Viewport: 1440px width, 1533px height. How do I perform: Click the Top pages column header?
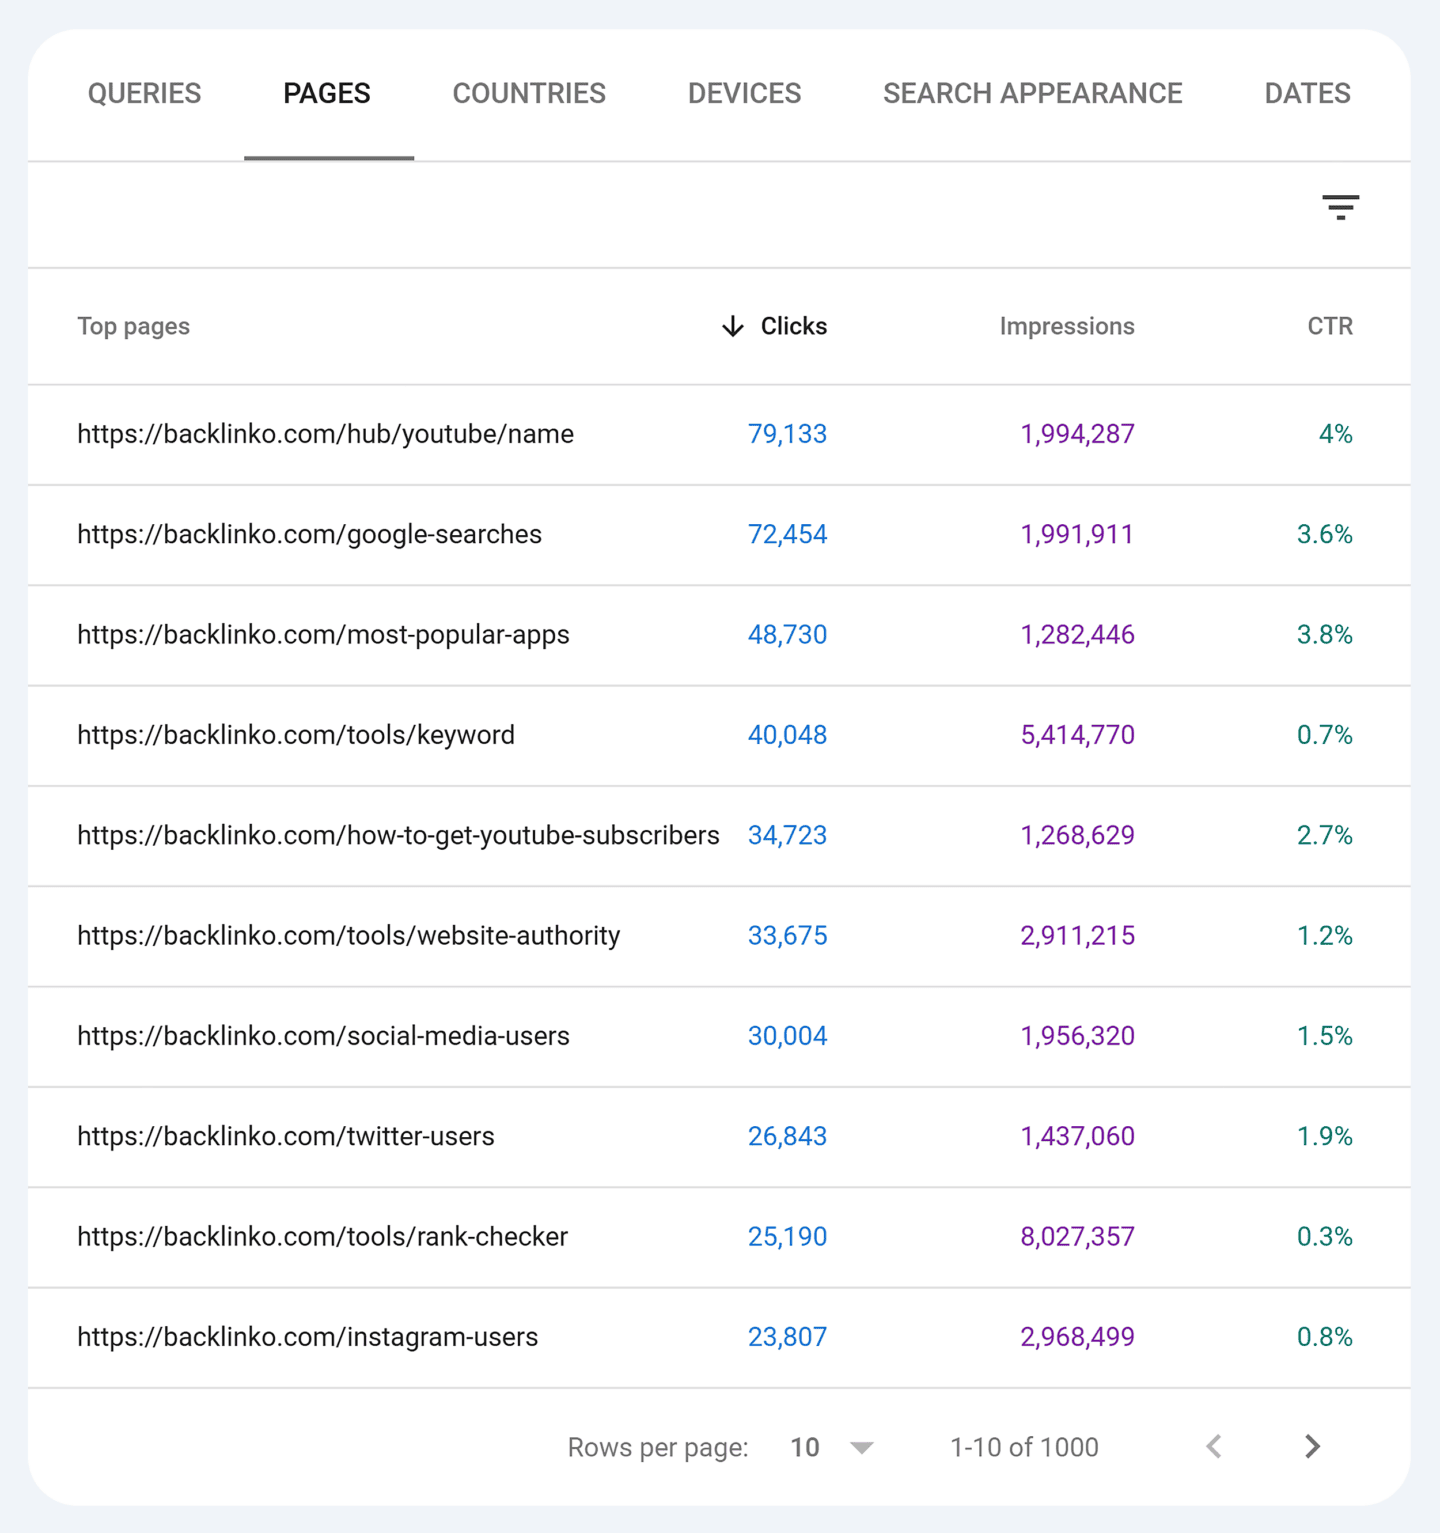pyautogui.click(x=133, y=326)
